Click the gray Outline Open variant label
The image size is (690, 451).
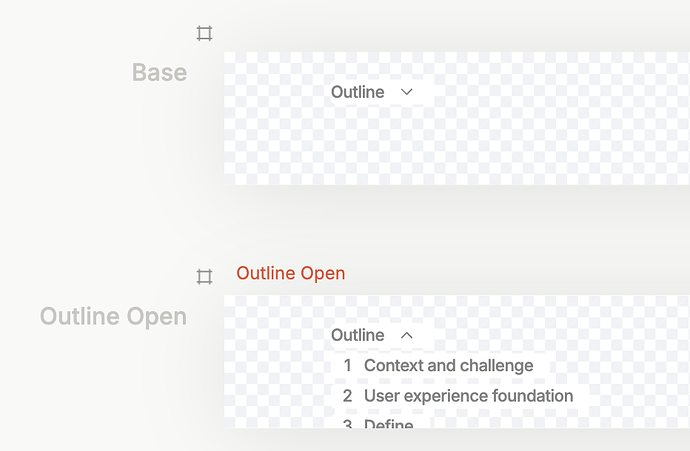pyautogui.click(x=113, y=317)
